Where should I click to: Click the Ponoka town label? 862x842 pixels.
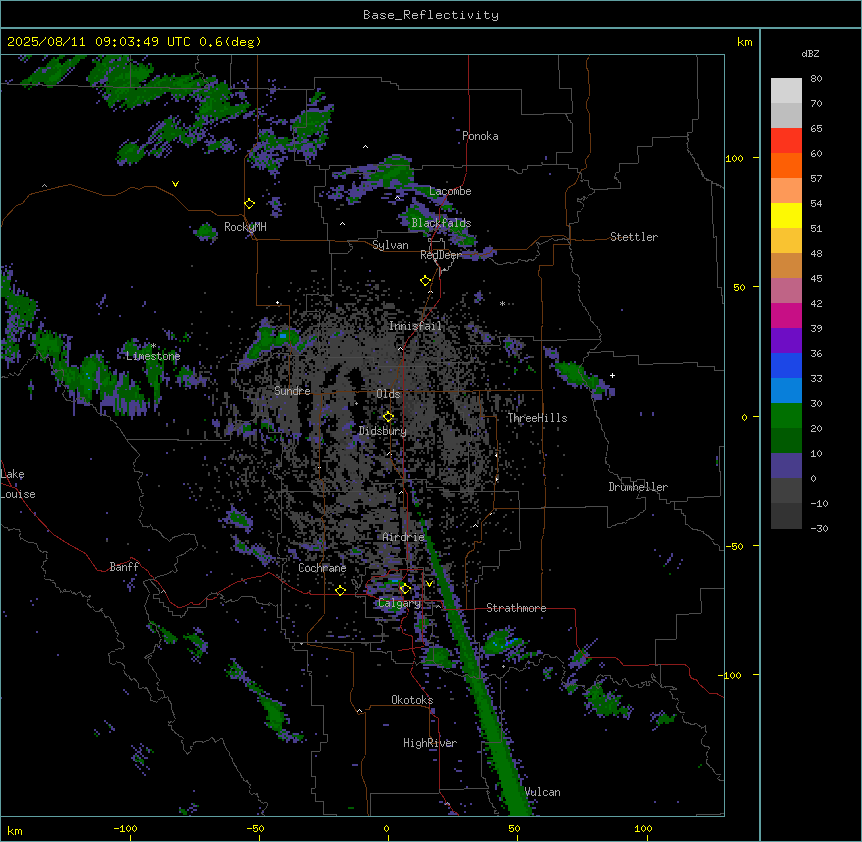click(x=480, y=136)
